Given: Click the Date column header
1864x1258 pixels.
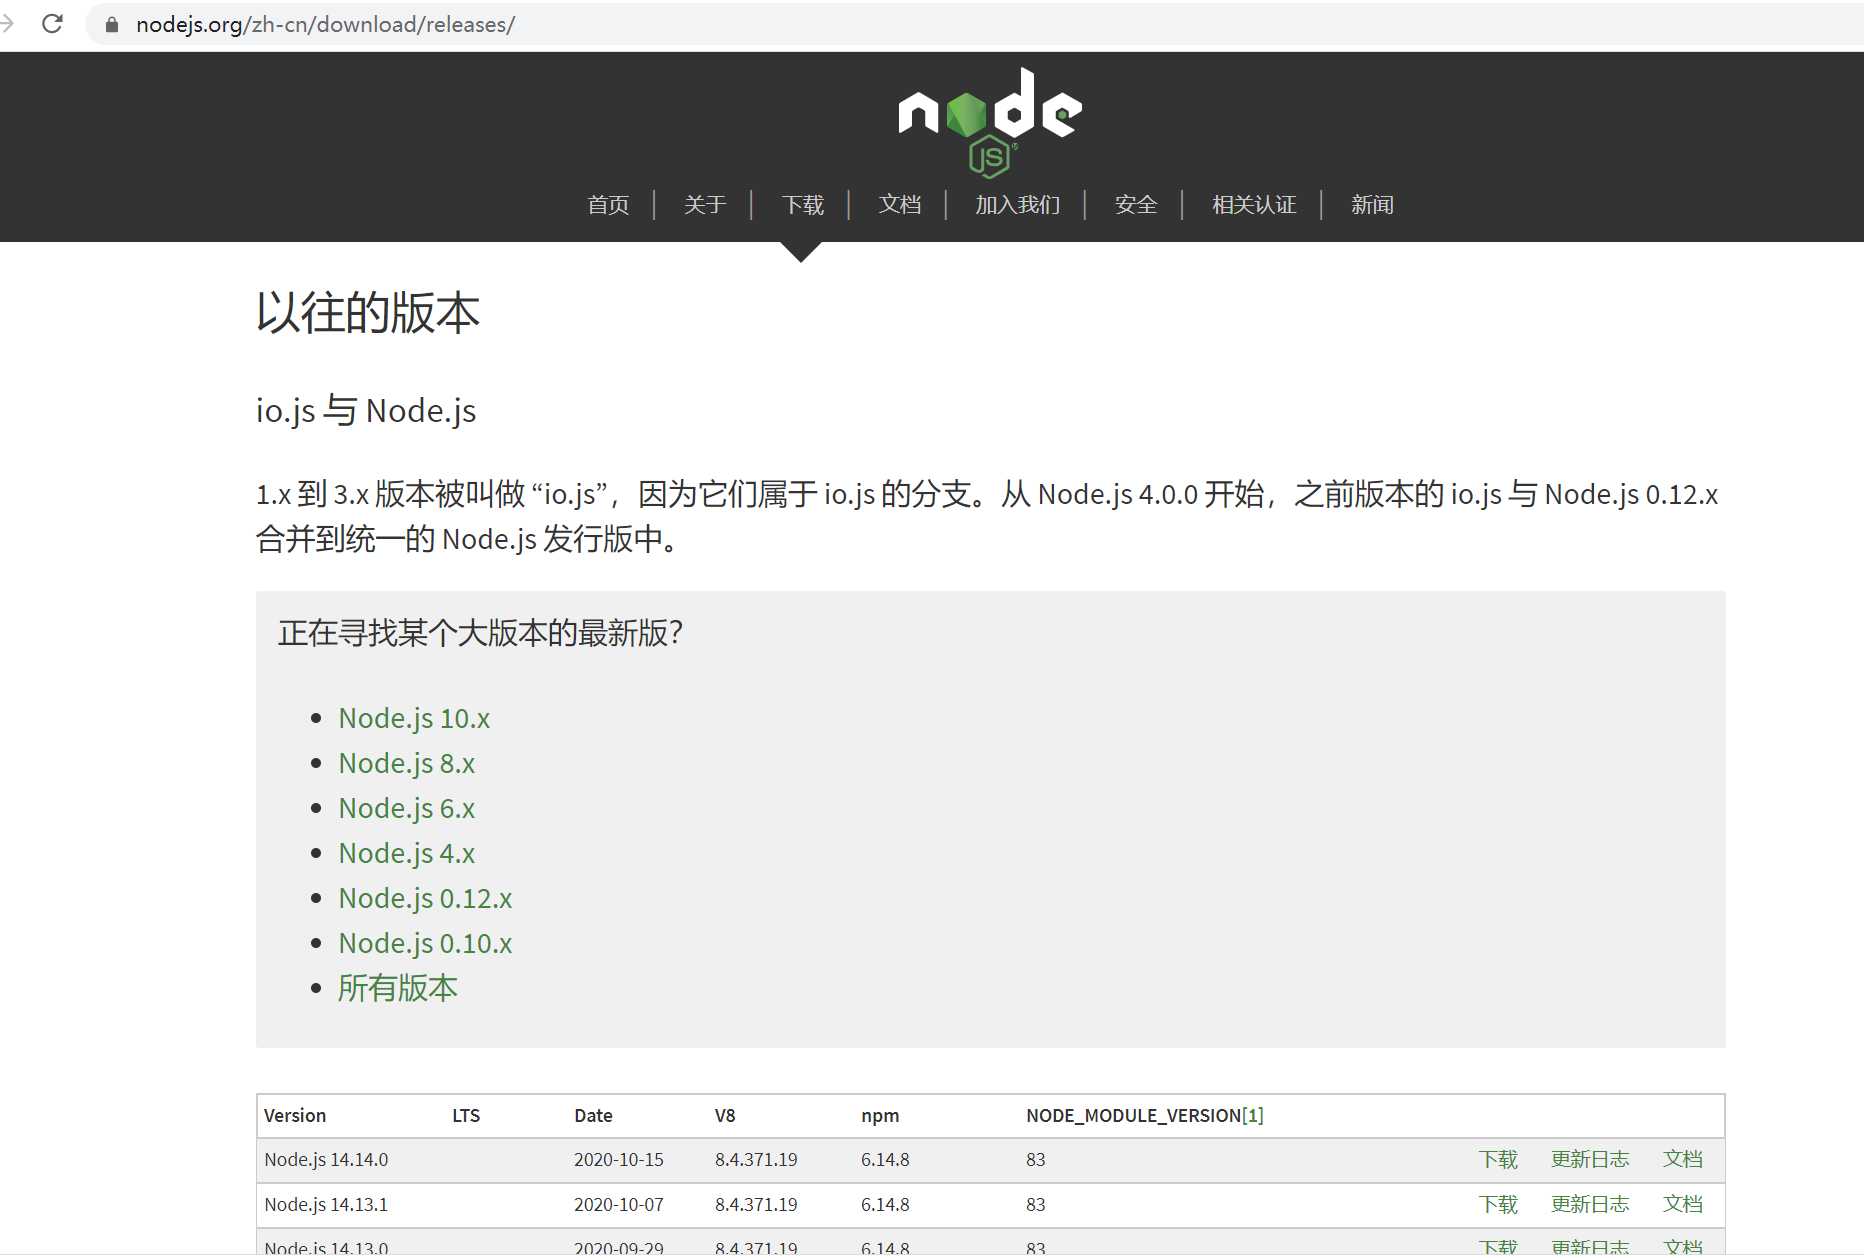Looking at the screenshot, I should 593,1115.
